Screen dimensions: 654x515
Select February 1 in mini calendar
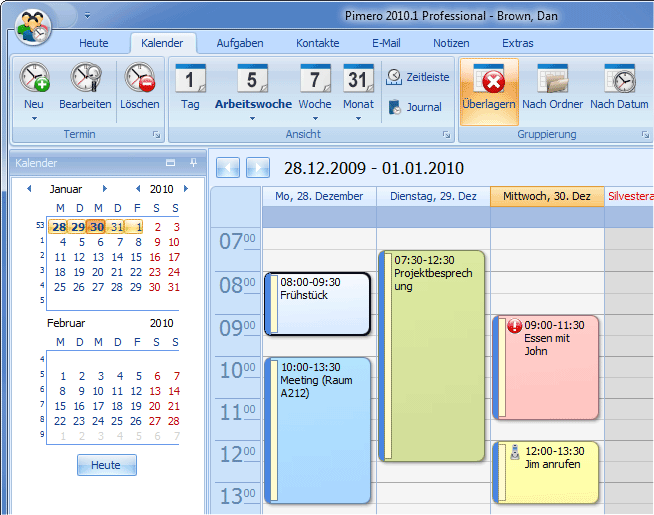tap(63, 376)
